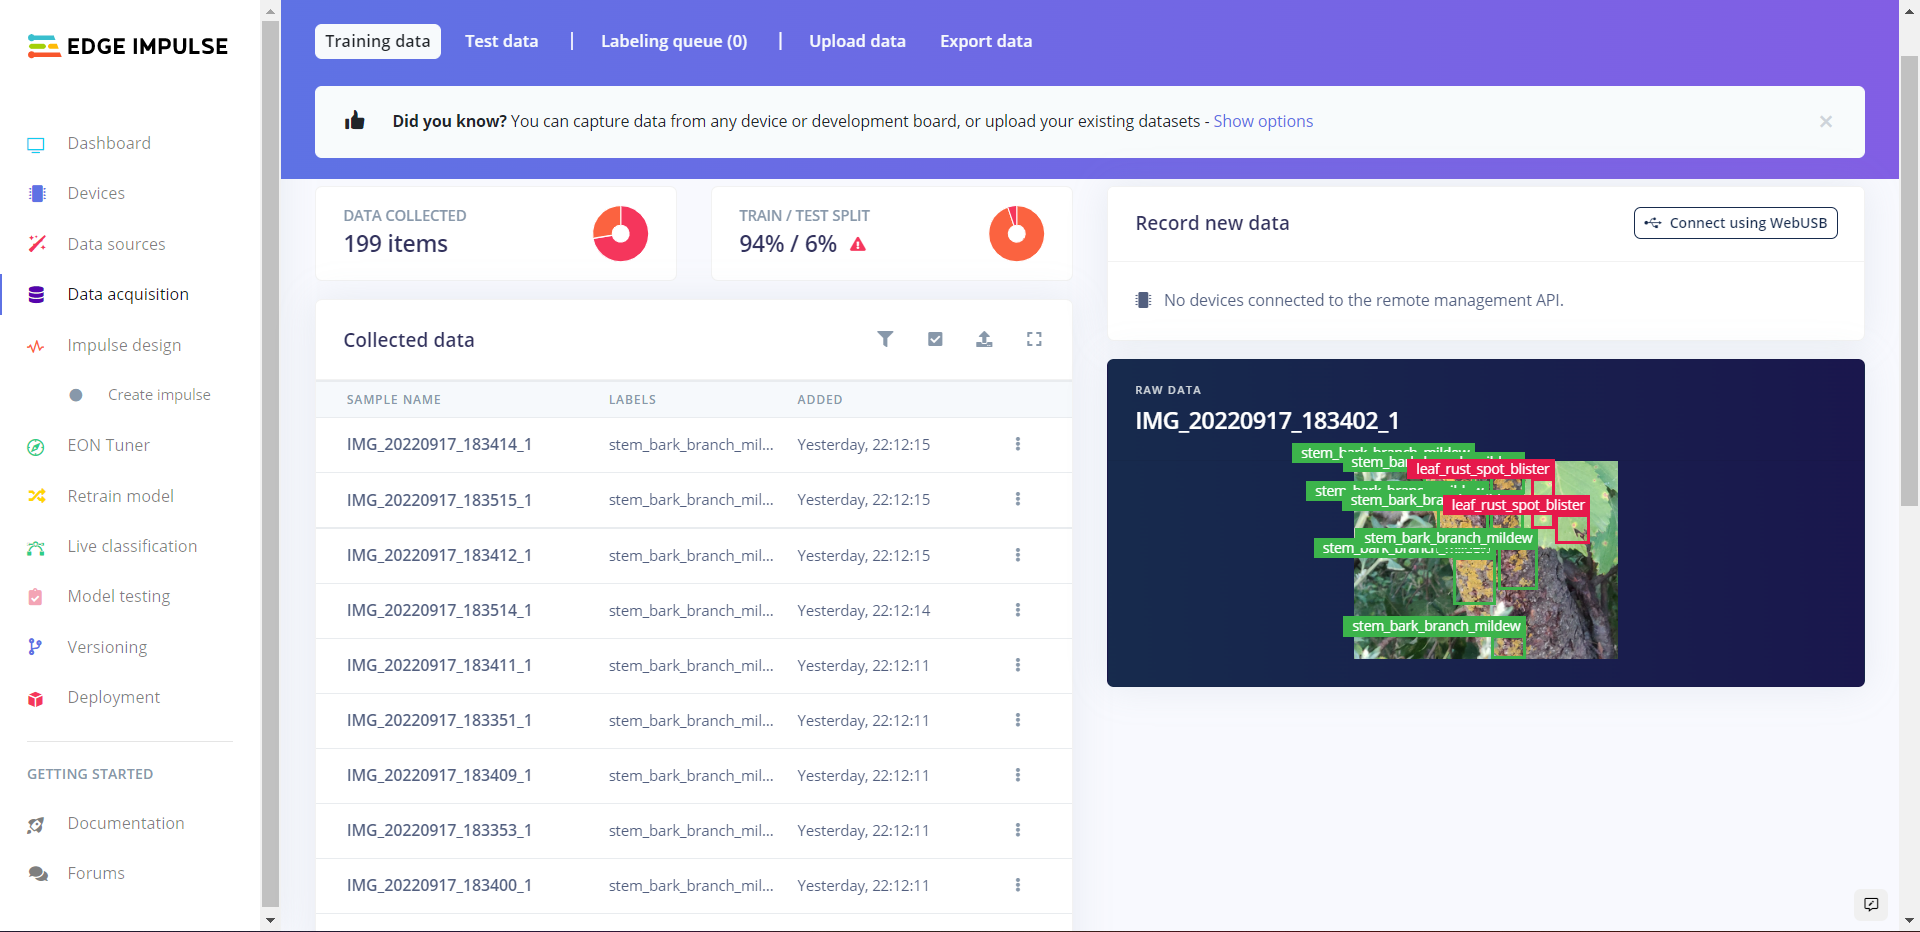The height and width of the screenshot is (932, 1920).
Task: Go to Create impulse in sidebar
Action: point(159,395)
